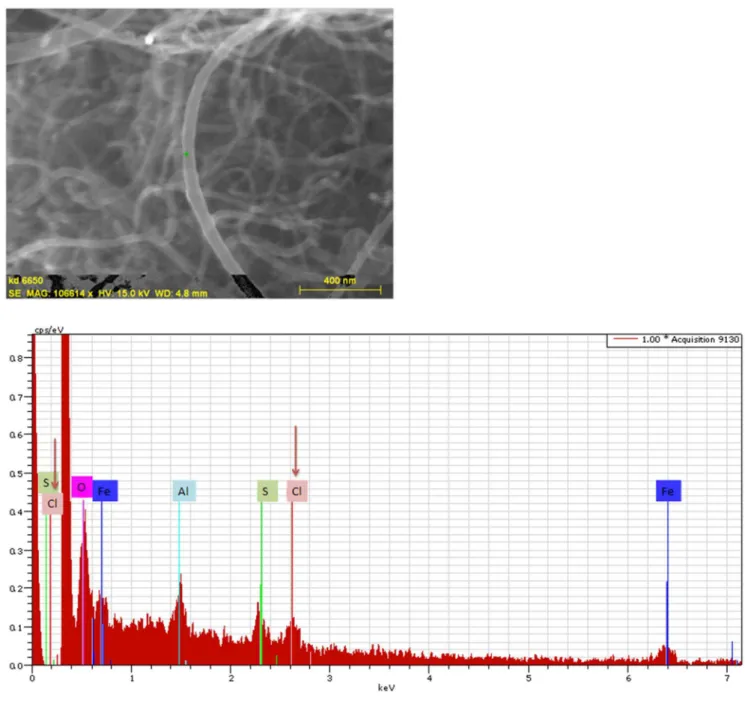Select the pink Cl label near 2.6 keV
Viewport: 745px width, 701px height.
click(x=297, y=491)
